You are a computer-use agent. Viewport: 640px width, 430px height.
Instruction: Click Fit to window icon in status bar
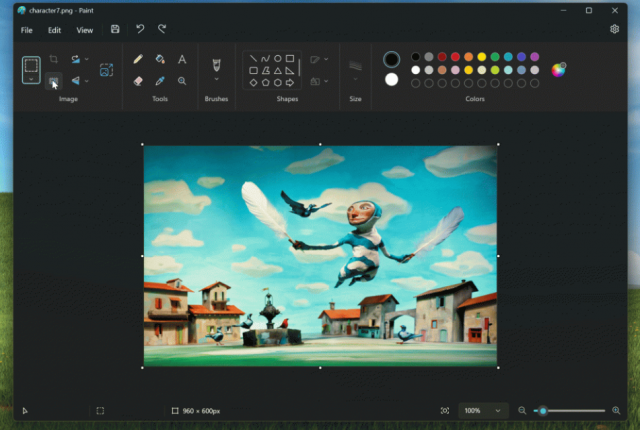click(x=445, y=410)
